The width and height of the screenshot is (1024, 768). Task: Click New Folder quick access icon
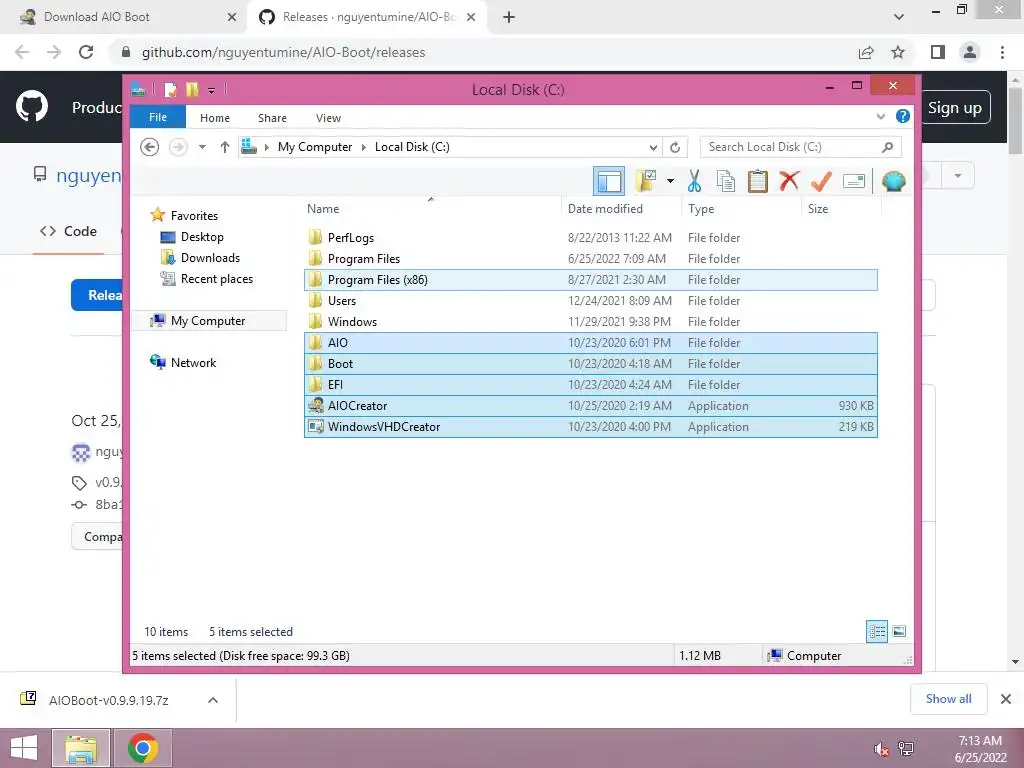[x=192, y=89]
